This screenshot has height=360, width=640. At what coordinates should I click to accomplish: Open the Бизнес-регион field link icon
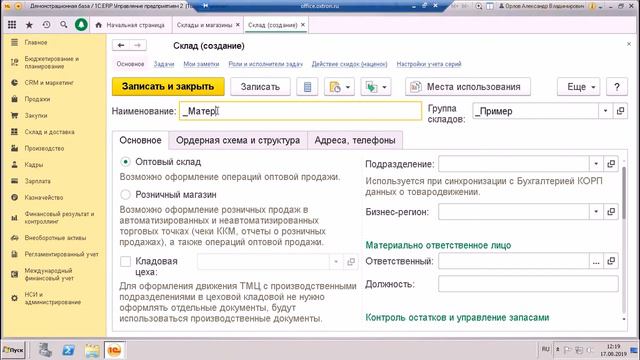611,212
